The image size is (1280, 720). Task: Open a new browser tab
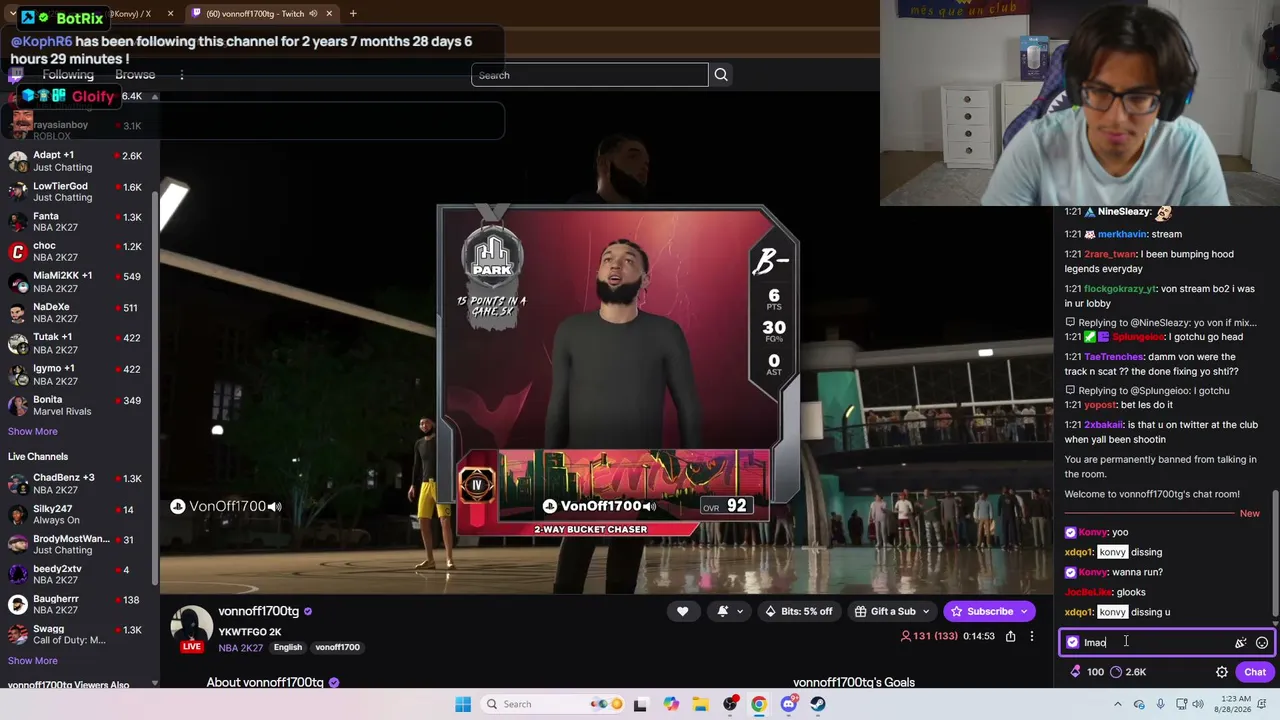[353, 14]
